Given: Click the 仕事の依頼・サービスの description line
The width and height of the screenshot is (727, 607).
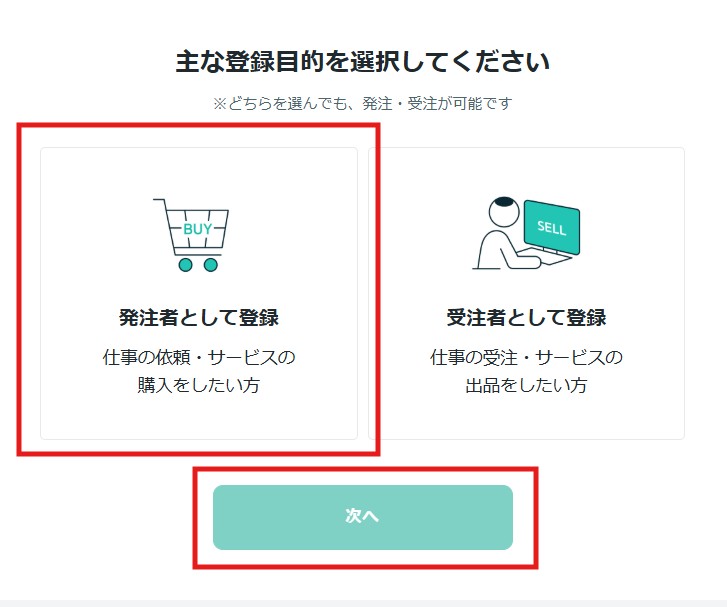Looking at the screenshot, I should 199,357.
